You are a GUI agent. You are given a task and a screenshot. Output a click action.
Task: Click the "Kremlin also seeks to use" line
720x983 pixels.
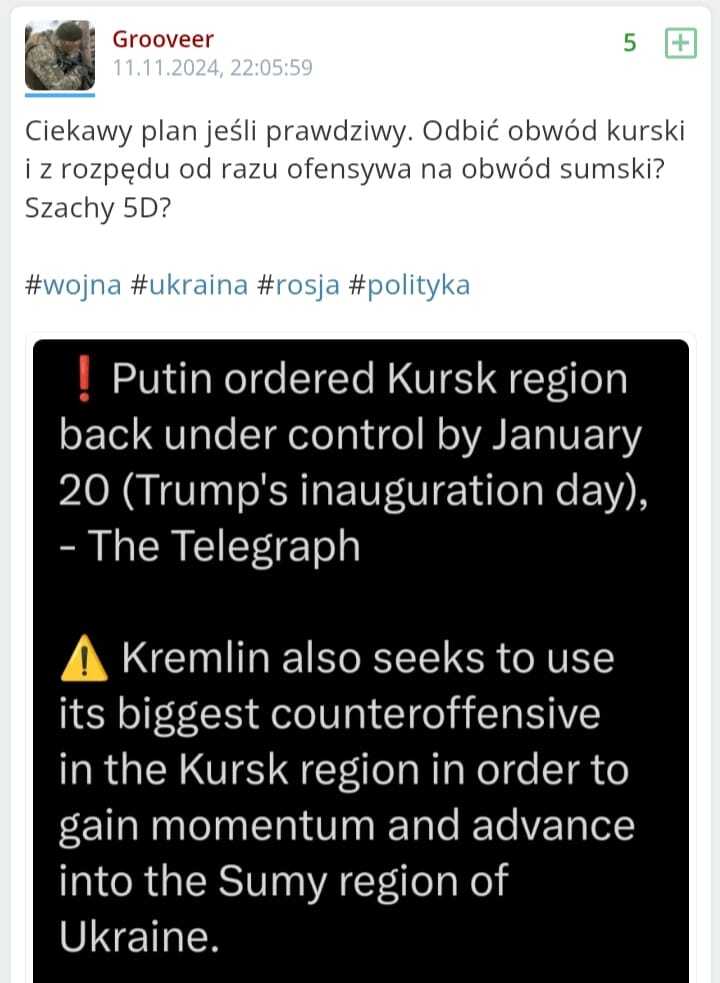[366, 659]
